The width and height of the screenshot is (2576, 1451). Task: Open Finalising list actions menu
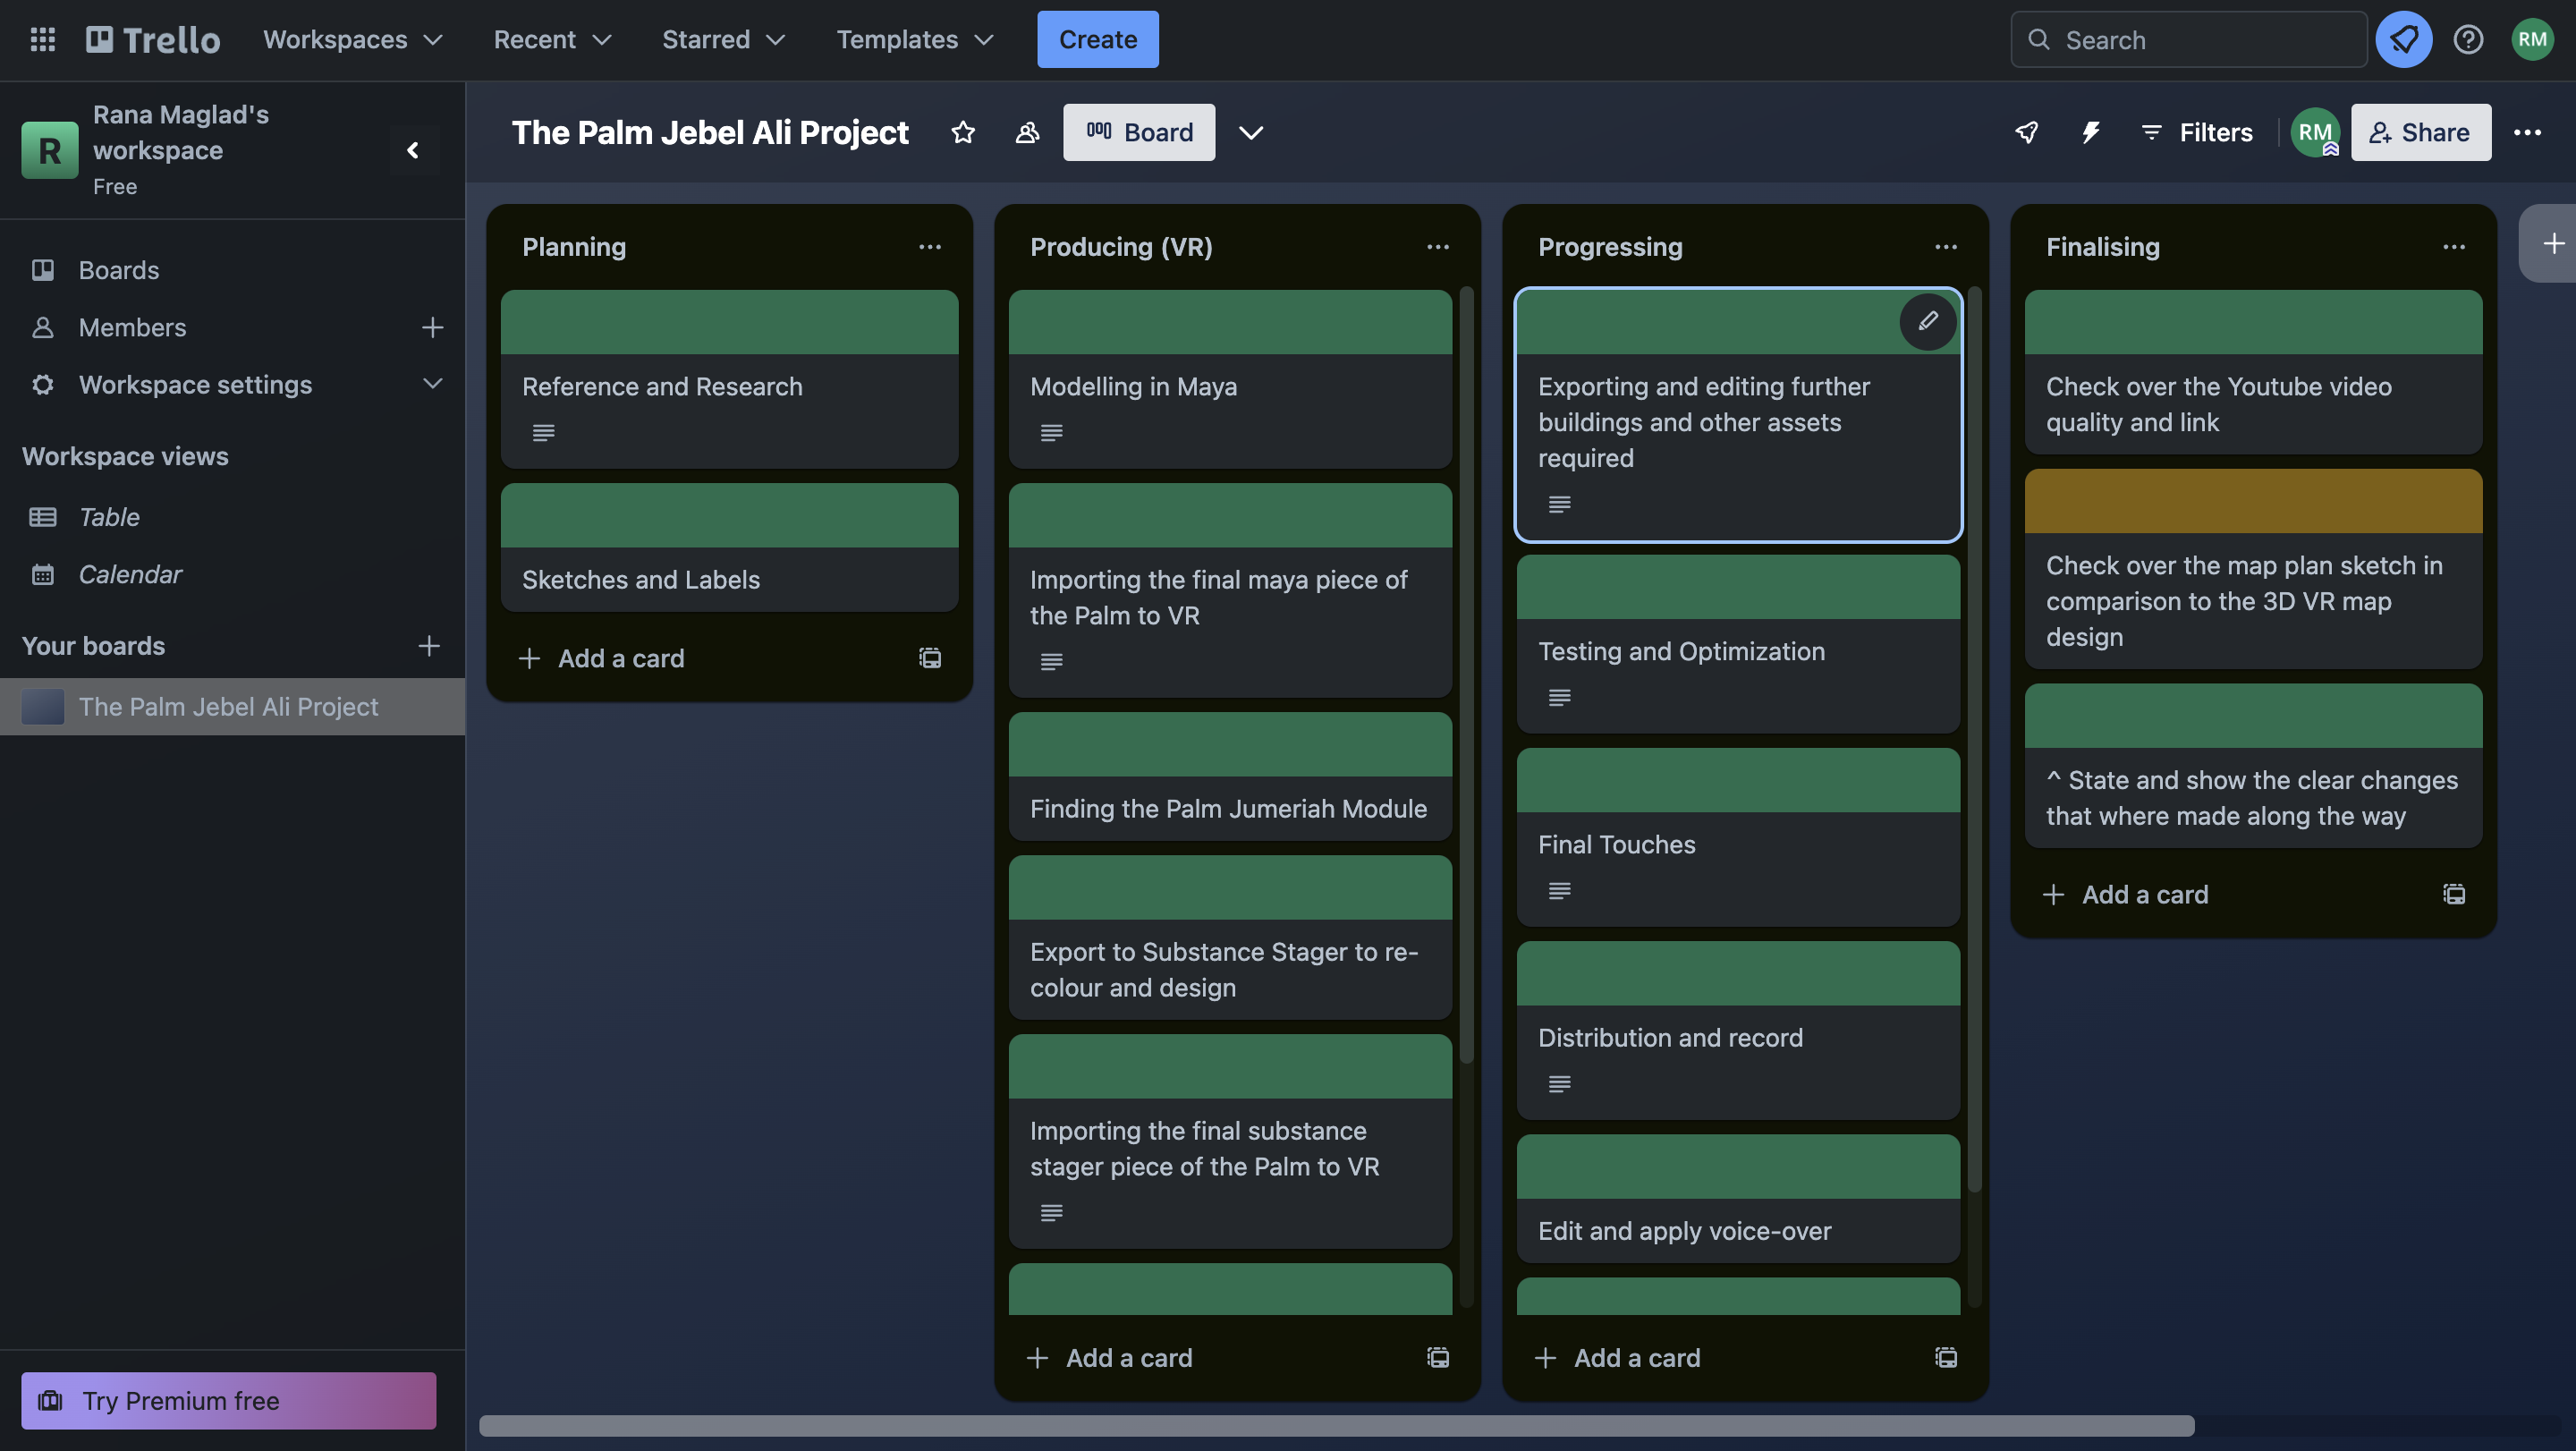2454,247
